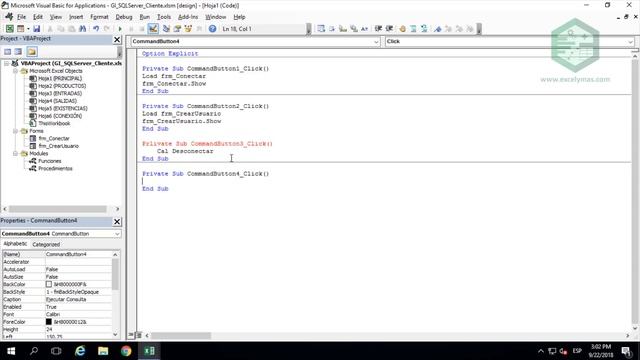Click the Comment Block icon
Image resolution: width=640 pixels, height=360 pixels.
413,29
